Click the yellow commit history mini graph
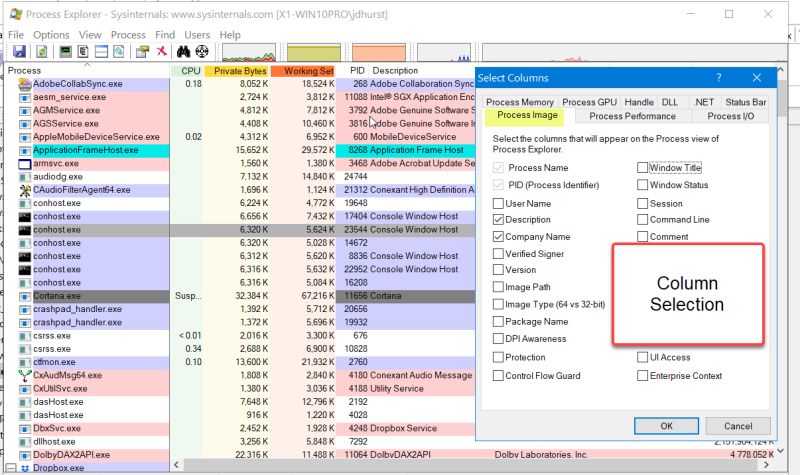 coord(314,53)
